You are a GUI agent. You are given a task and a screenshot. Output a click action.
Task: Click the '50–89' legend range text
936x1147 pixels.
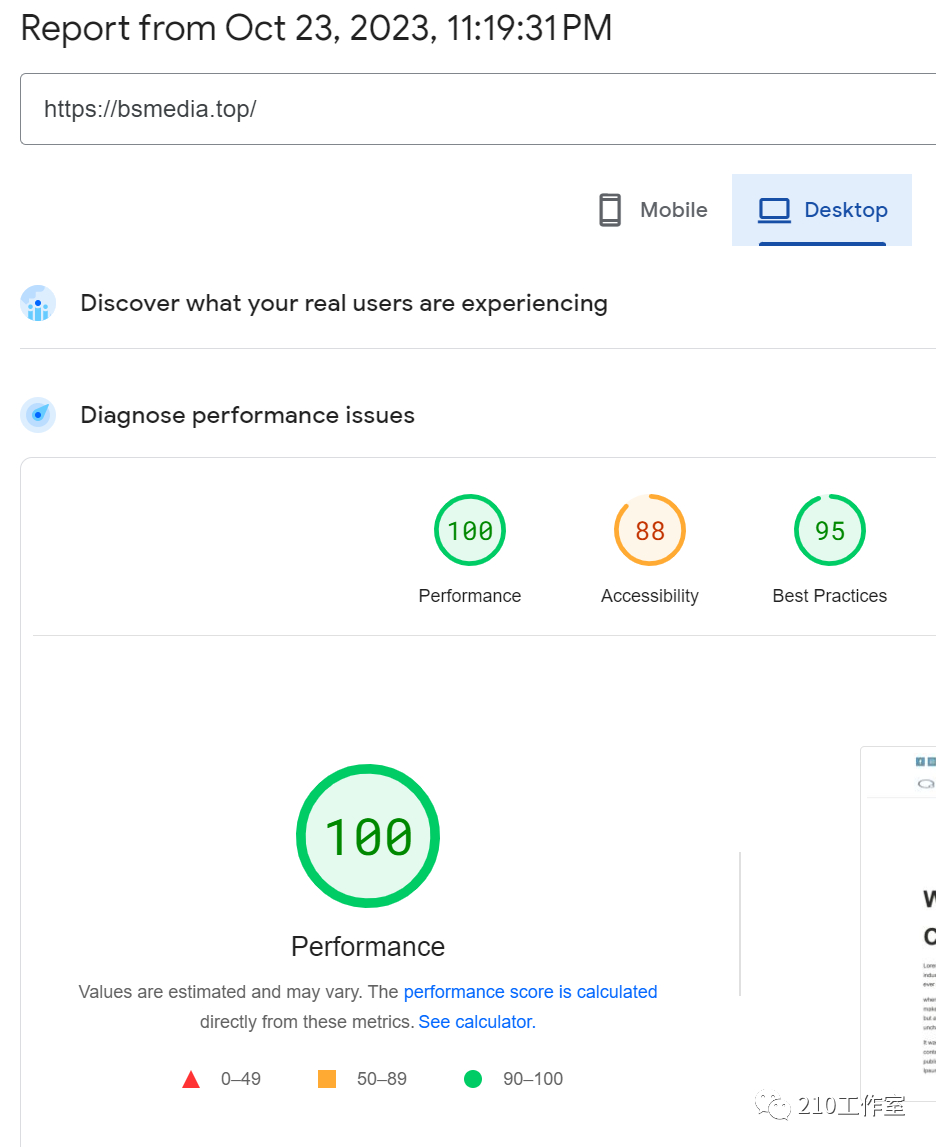[382, 1079]
